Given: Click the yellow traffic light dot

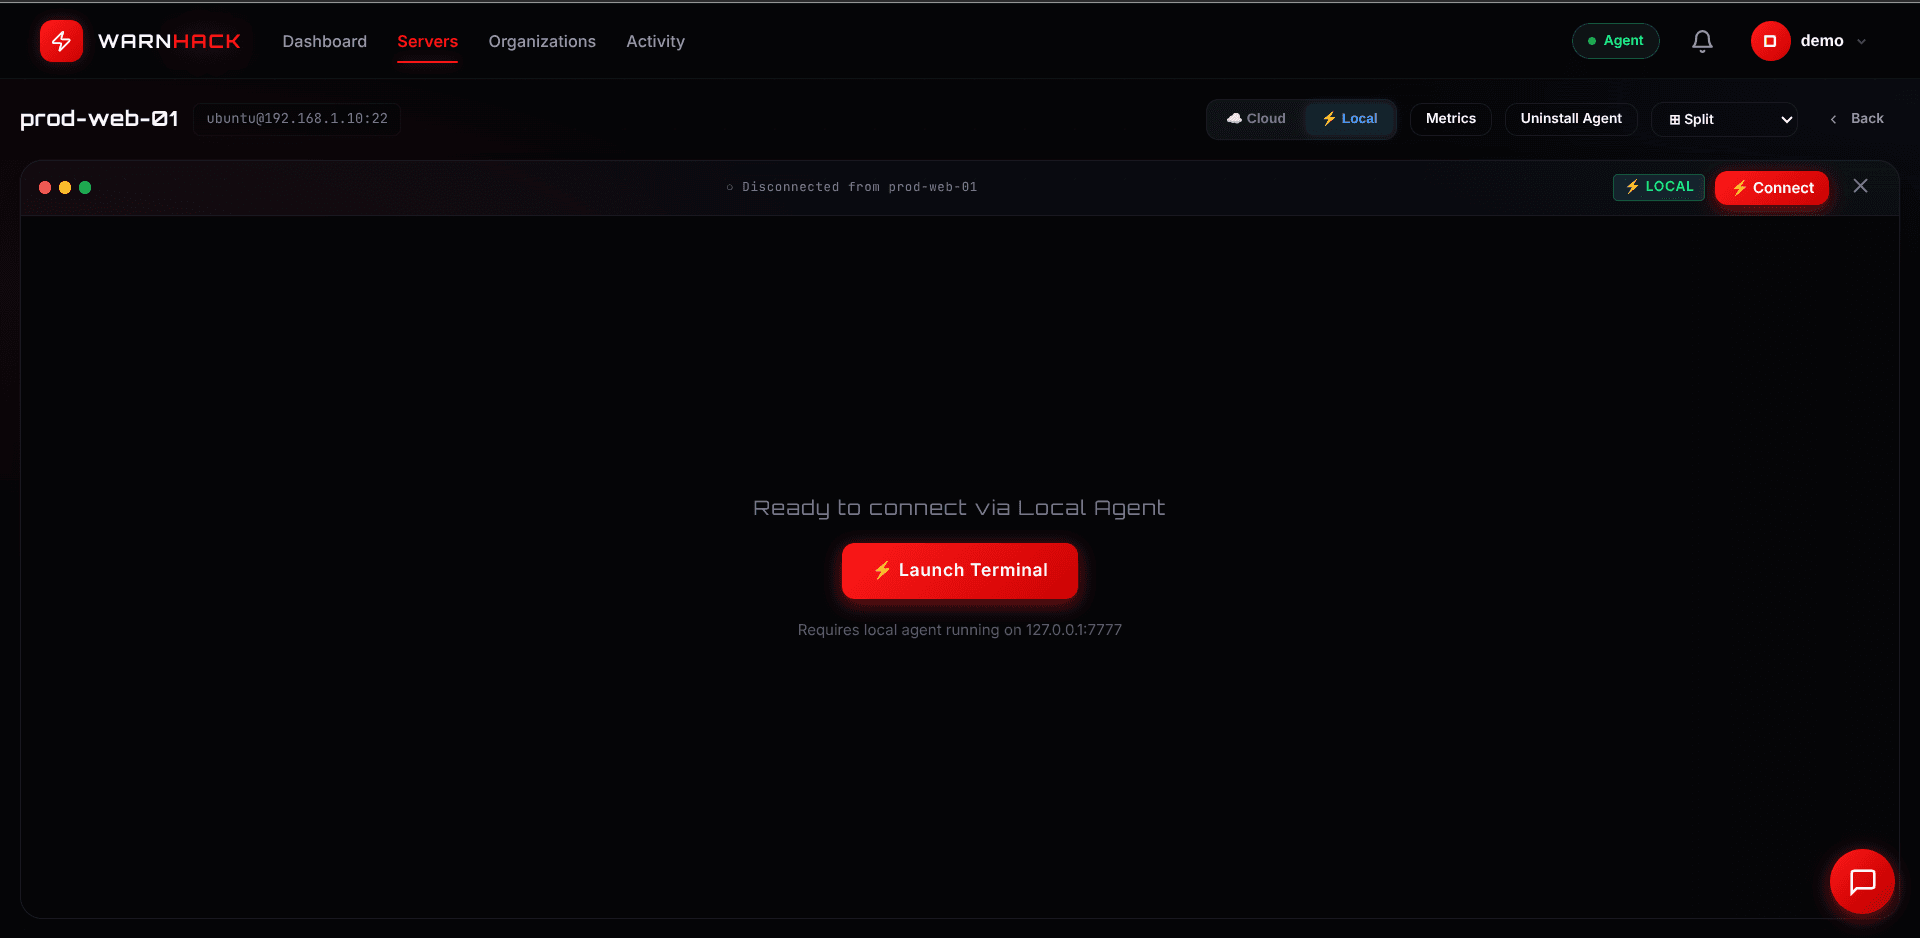Looking at the screenshot, I should click(65, 187).
